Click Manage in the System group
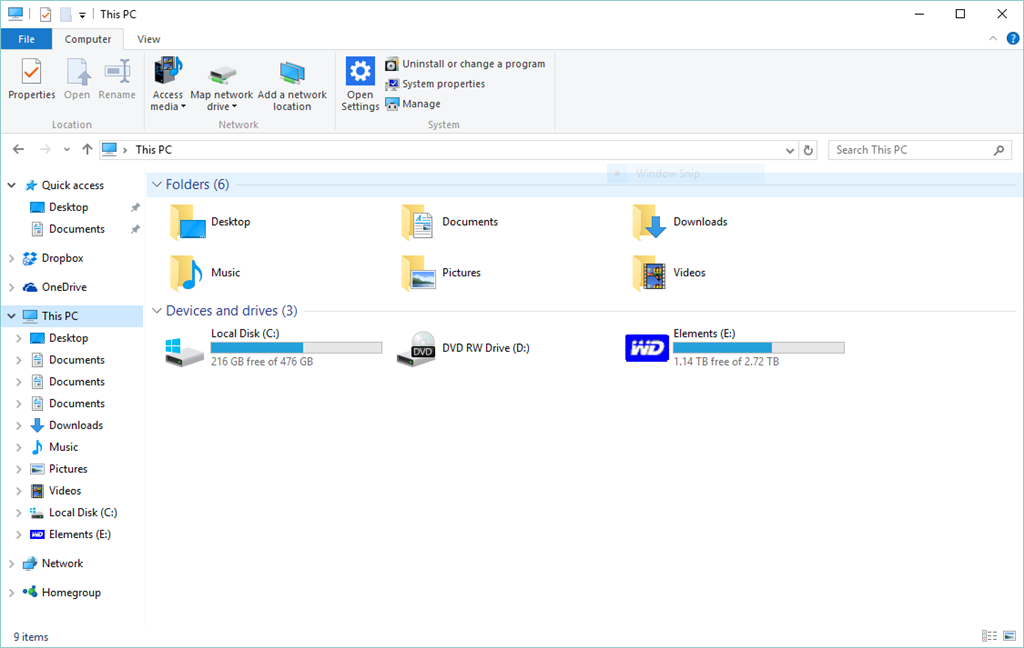Screen dimensions: 1024x648 [413, 104]
